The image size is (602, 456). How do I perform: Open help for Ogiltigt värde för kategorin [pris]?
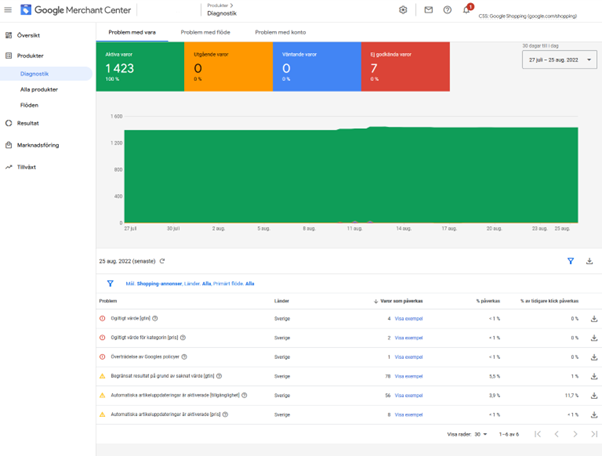click(x=183, y=337)
